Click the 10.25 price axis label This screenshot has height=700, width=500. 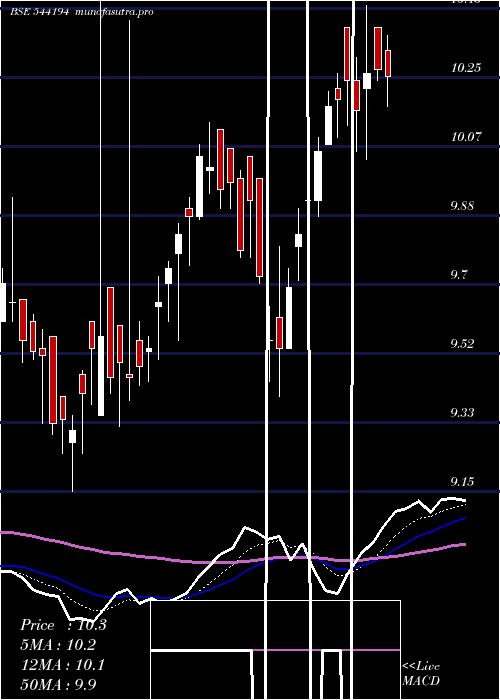466,68
